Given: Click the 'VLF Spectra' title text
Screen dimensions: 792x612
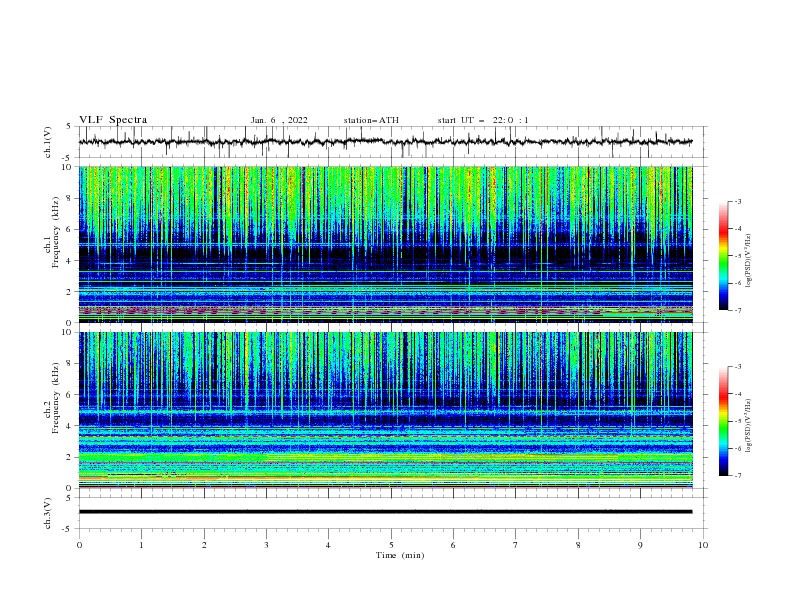Looking at the screenshot, I should point(113,120).
